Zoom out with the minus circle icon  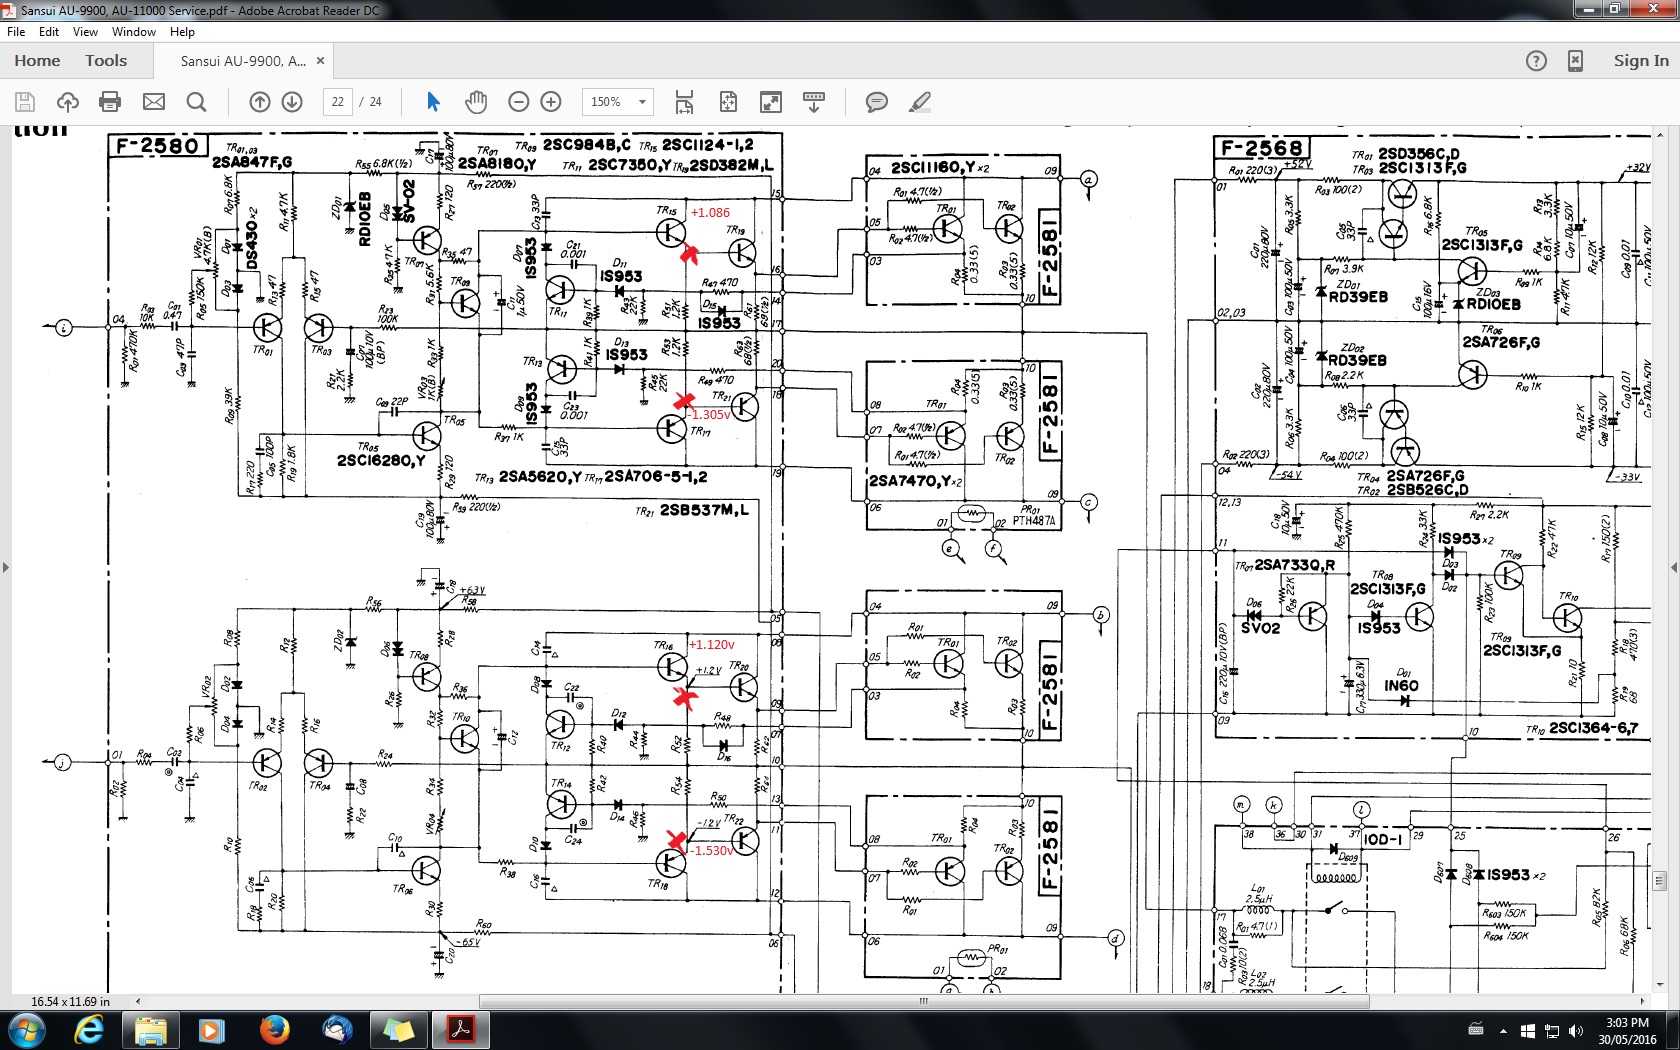point(518,102)
